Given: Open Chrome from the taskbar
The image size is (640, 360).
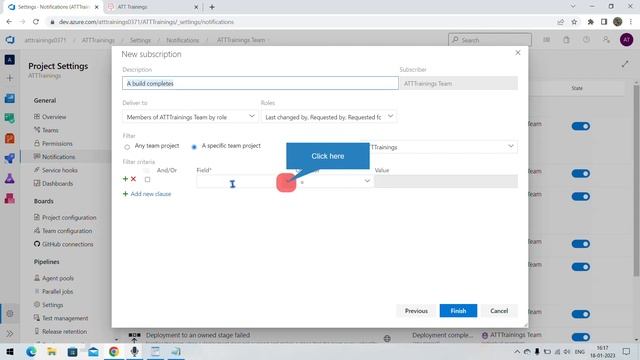Looking at the screenshot, I should pyautogui.click(x=114, y=351).
